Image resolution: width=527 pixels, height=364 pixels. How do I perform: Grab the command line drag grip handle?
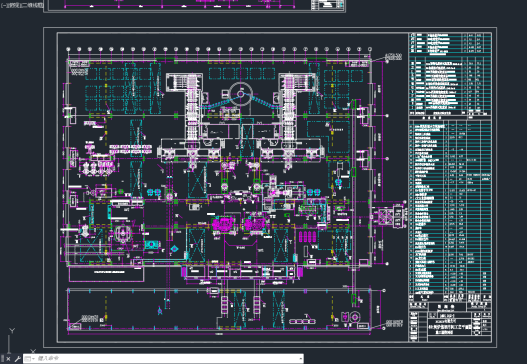pos(2,359)
